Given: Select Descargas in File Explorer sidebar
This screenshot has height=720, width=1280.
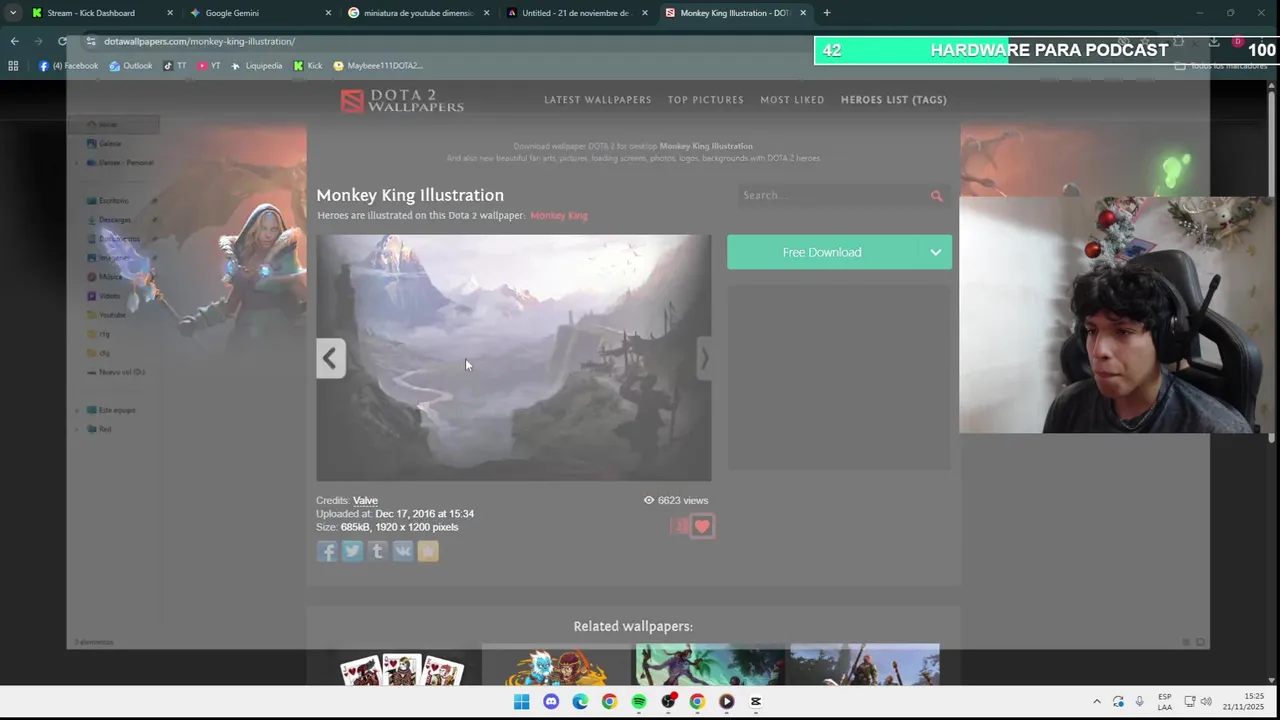Looking at the screenshot, I should click(109, 220).
